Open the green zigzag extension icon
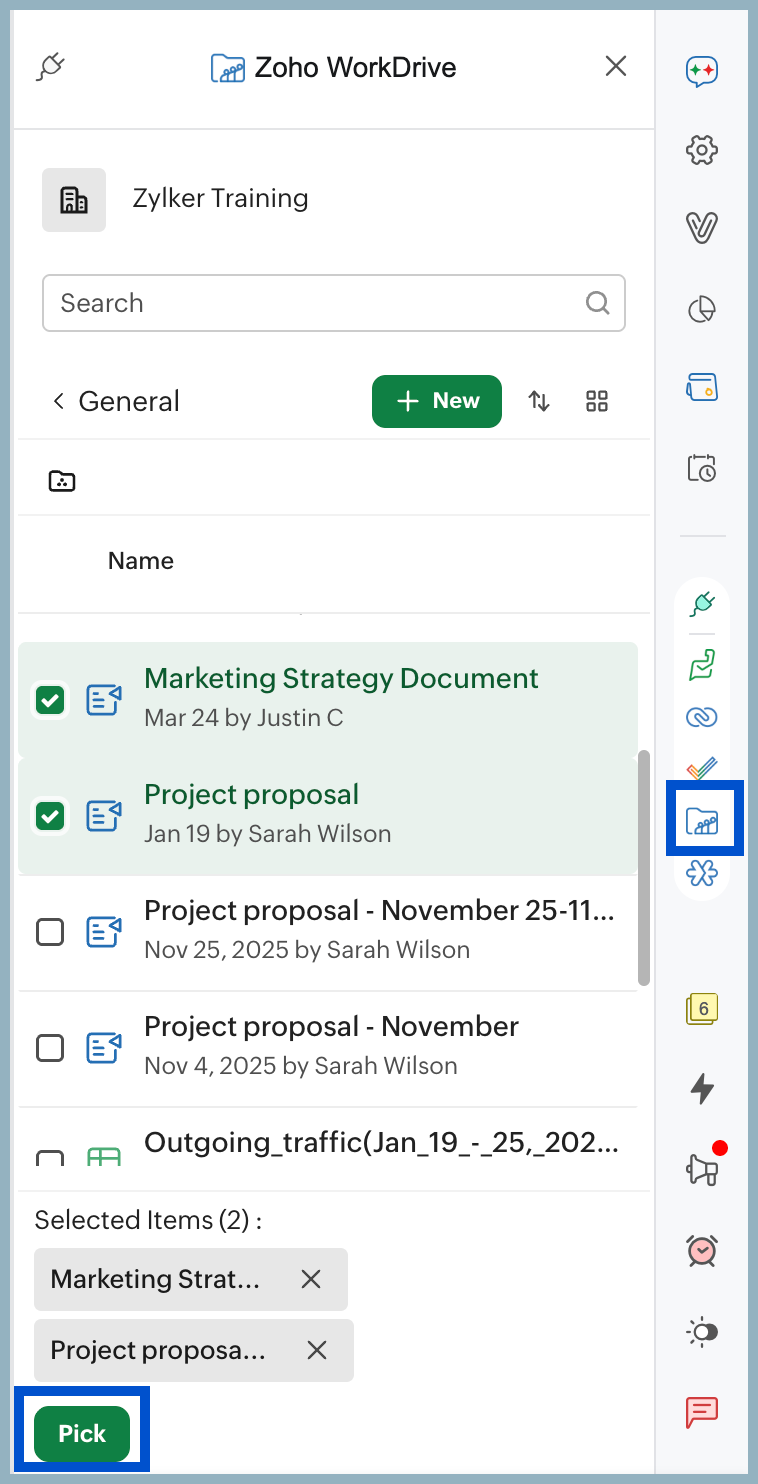The image size is (758, 1484). click(702, 664)
